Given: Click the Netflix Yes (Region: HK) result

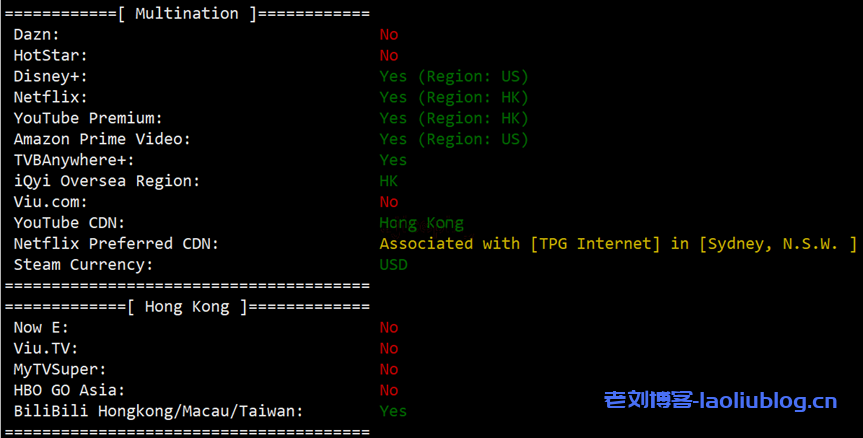Looking at the screenshot, I should click(453, 98).
